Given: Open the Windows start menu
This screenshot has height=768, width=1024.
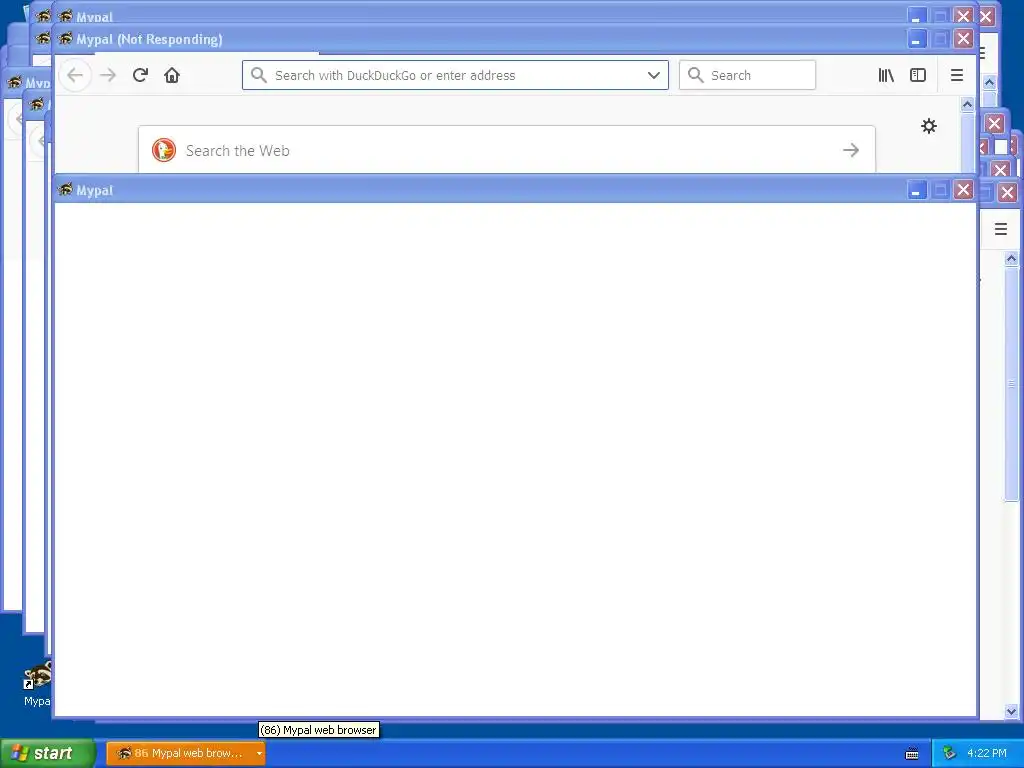Looking at the screenshot, I should pyautogui.click(x=48, y=754).
